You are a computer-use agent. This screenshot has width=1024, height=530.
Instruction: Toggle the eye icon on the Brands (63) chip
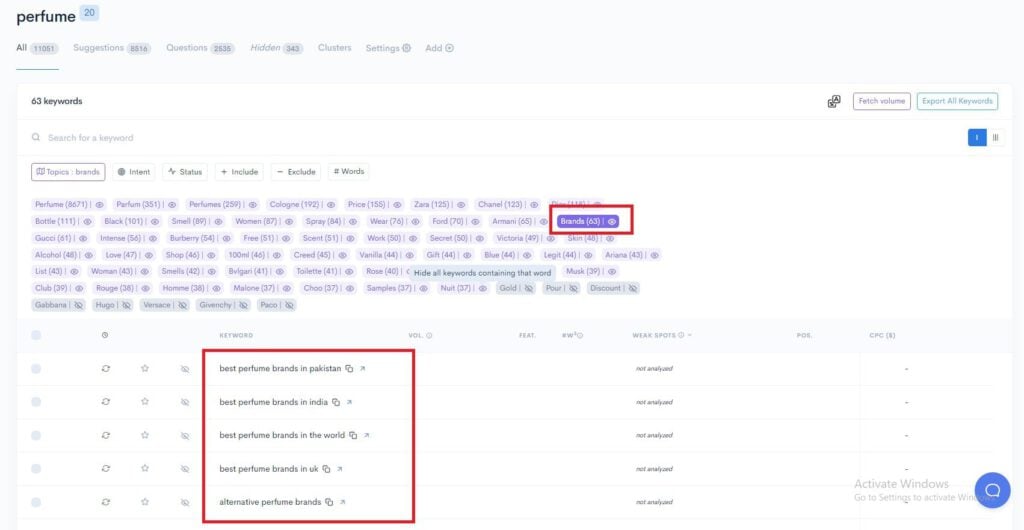click(612, 222)
